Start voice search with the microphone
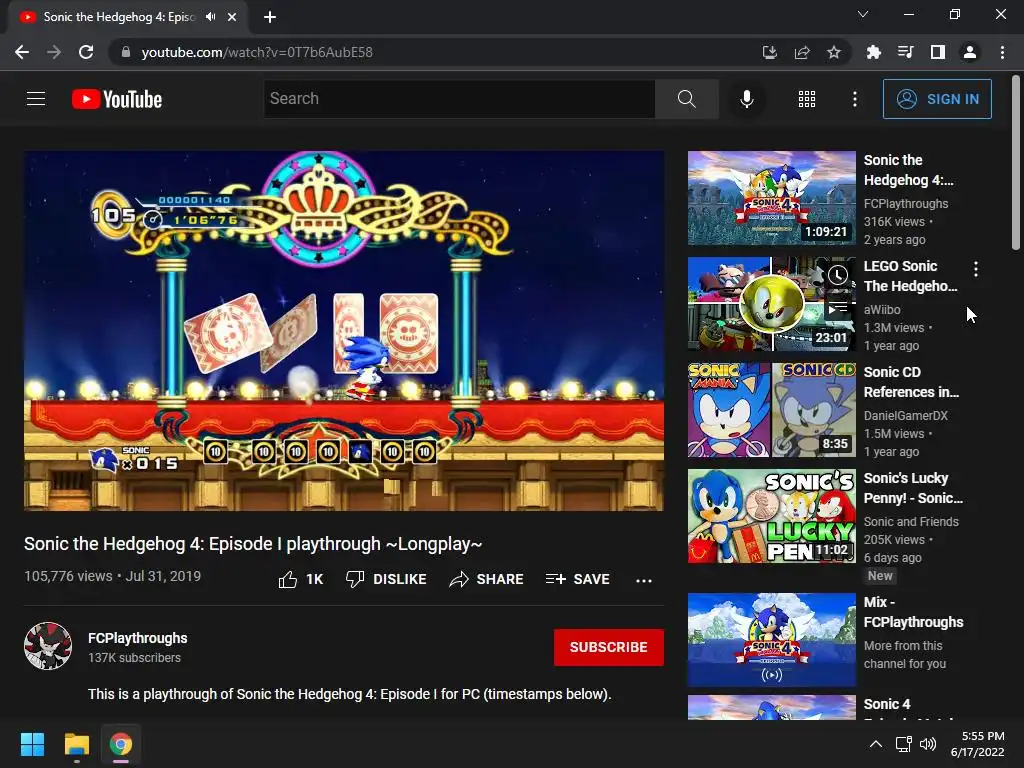1024x768 pixels. coord(746,99)
